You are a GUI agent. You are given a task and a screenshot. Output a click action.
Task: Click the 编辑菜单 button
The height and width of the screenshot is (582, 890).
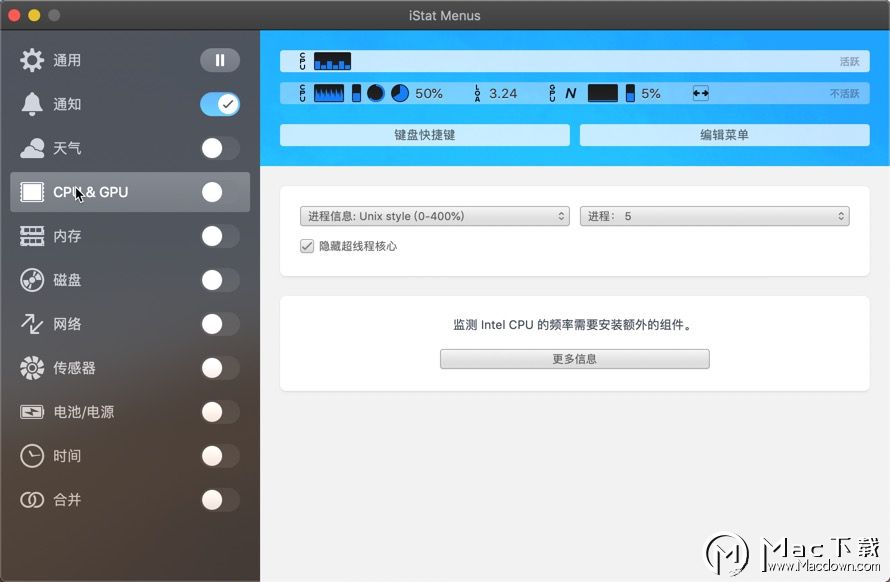tap(724, 135)
